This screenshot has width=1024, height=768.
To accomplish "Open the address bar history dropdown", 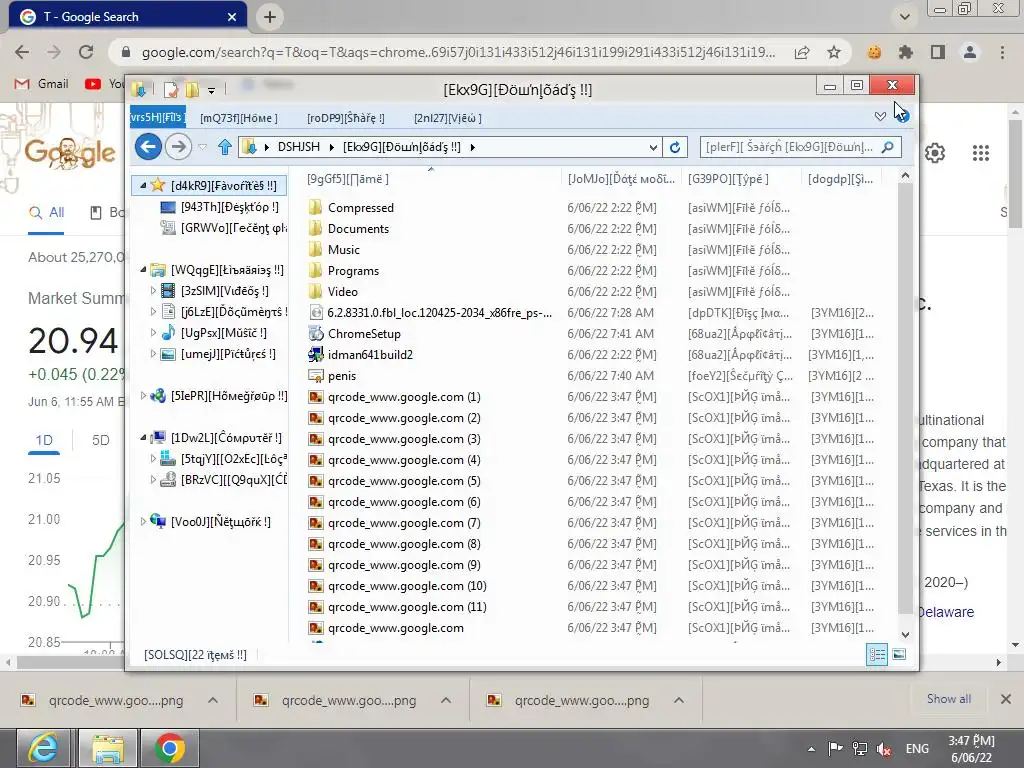I will pos(653,148).
